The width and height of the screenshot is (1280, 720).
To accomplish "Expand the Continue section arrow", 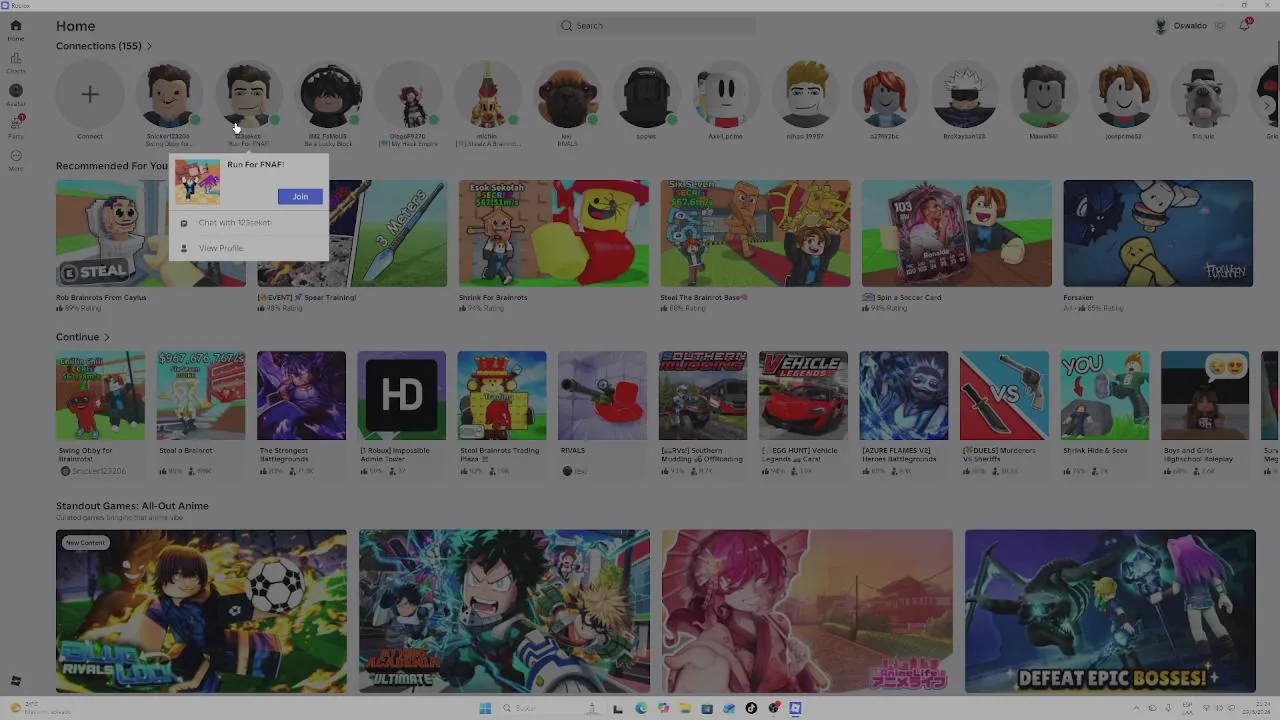I will pyautogui.click(x=107, y=337).
